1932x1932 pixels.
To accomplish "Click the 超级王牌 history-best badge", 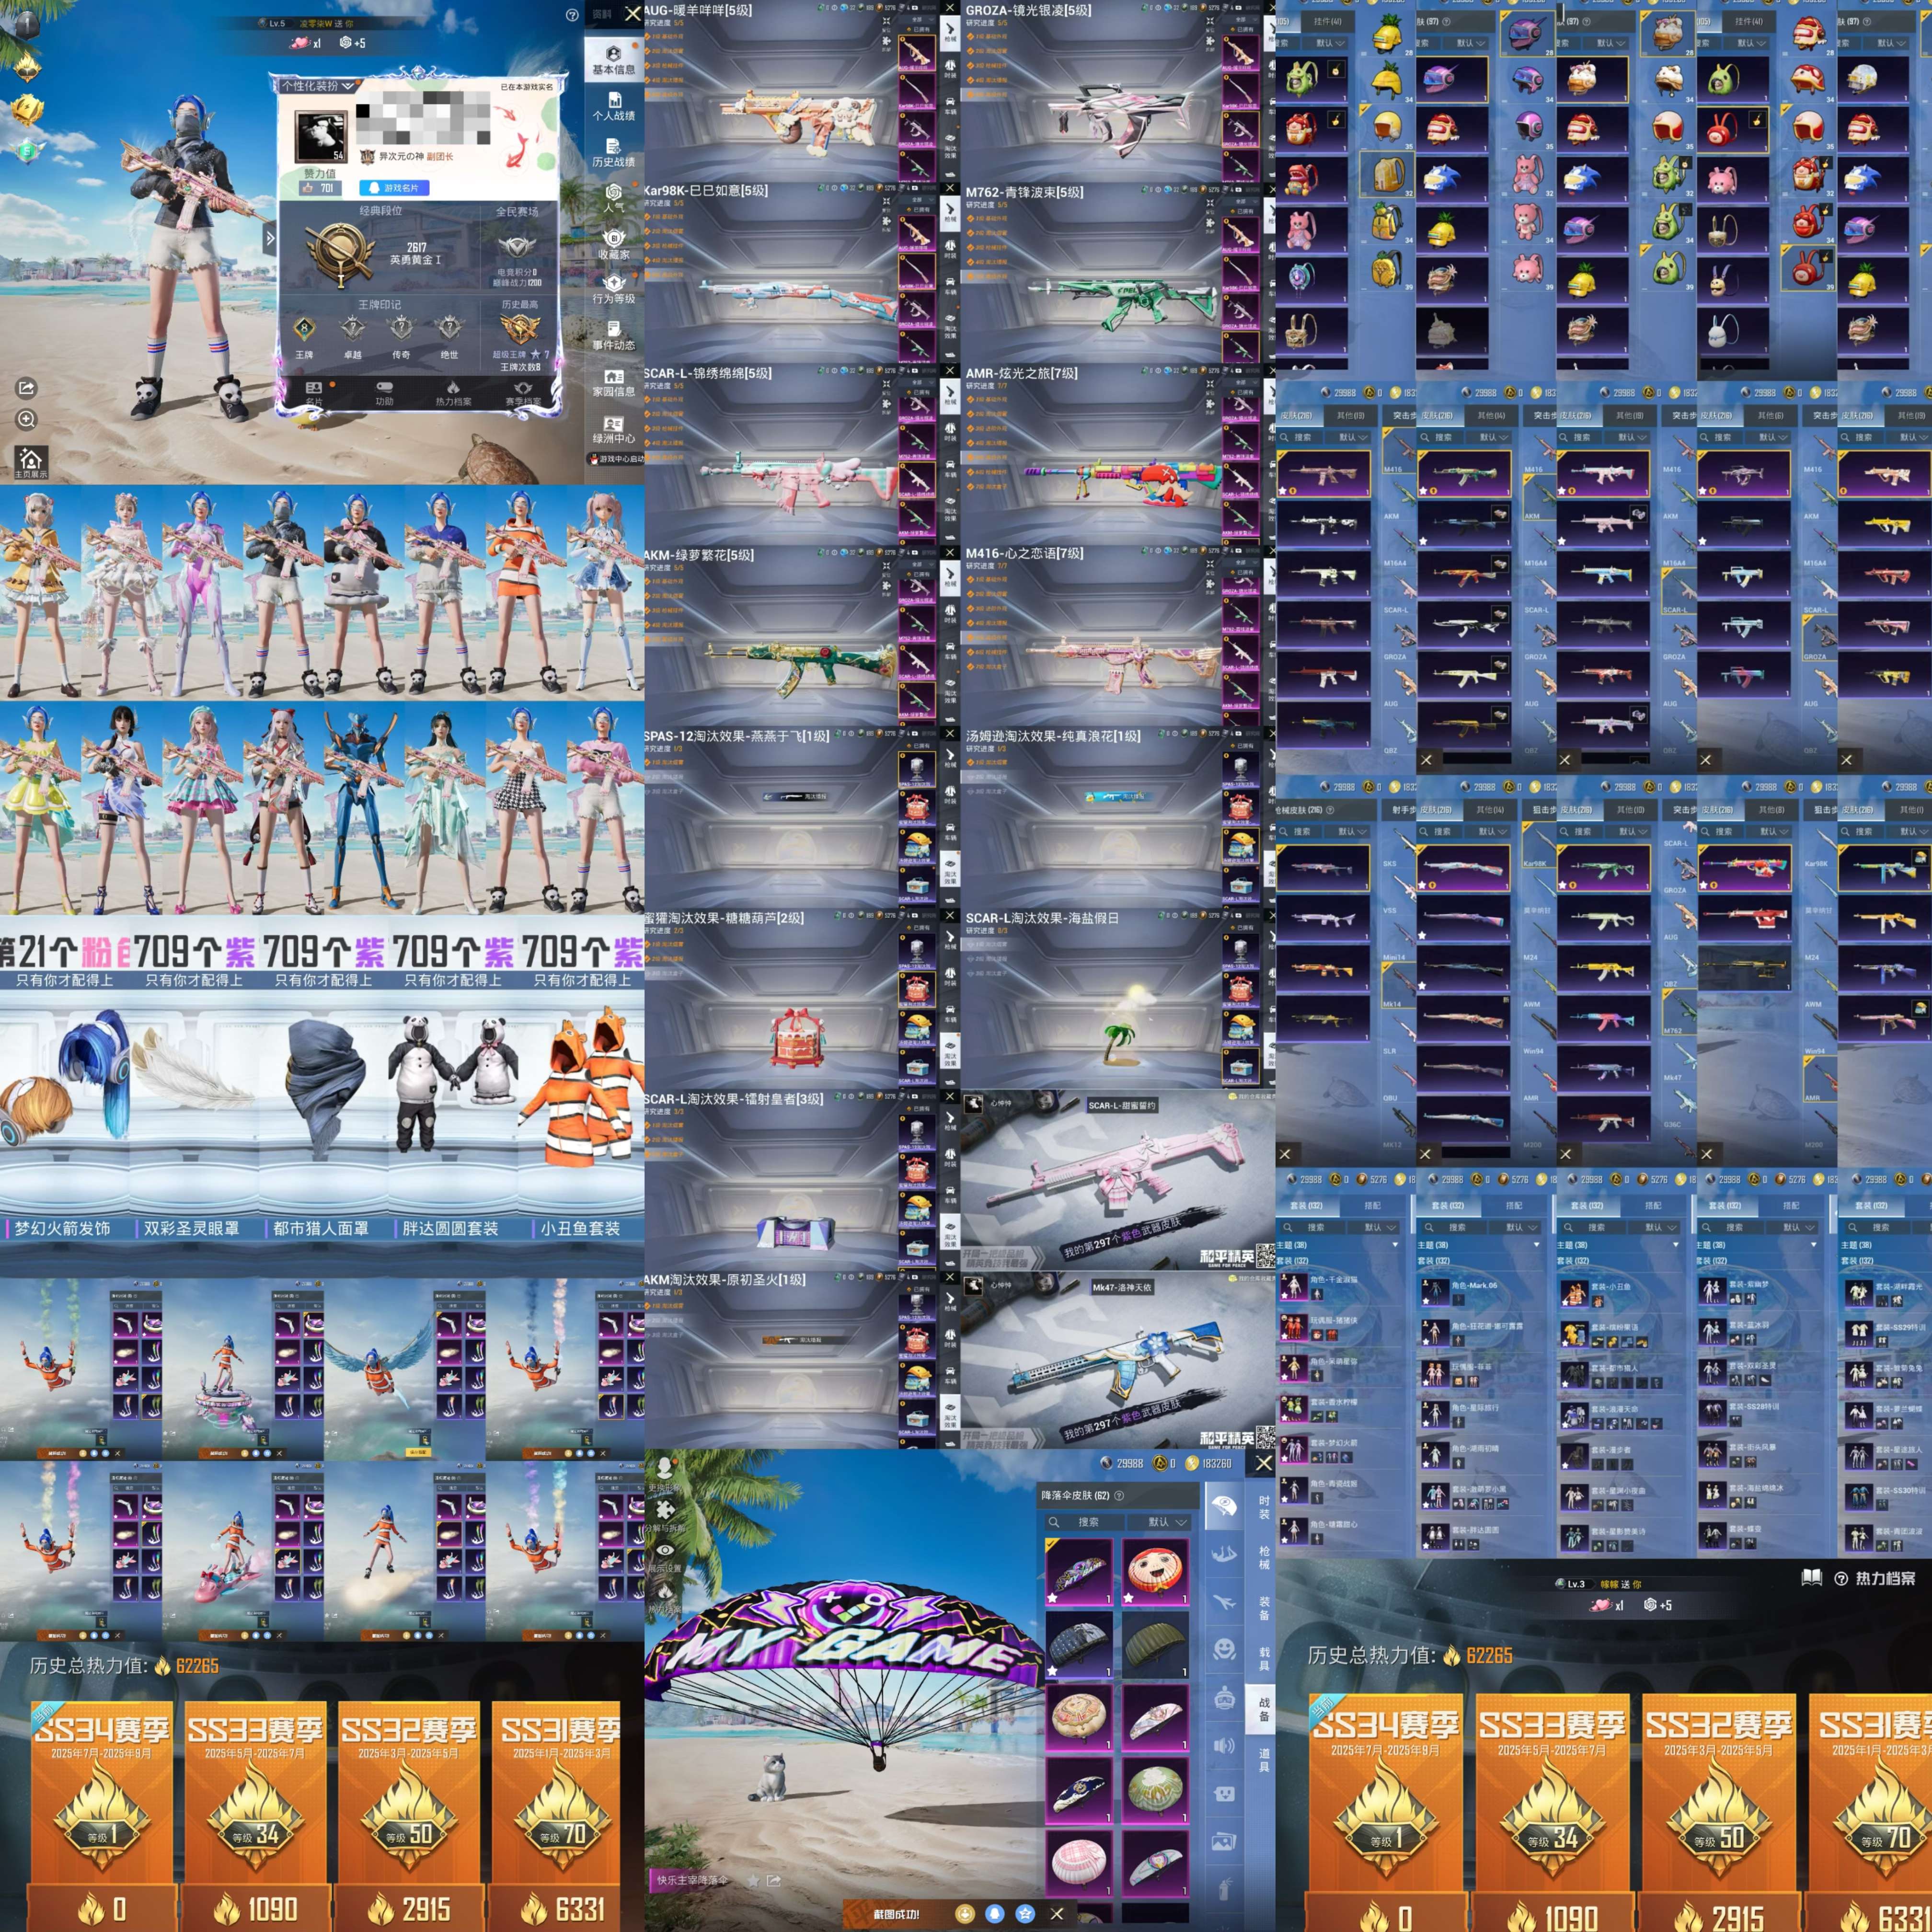I will [519, 329].
